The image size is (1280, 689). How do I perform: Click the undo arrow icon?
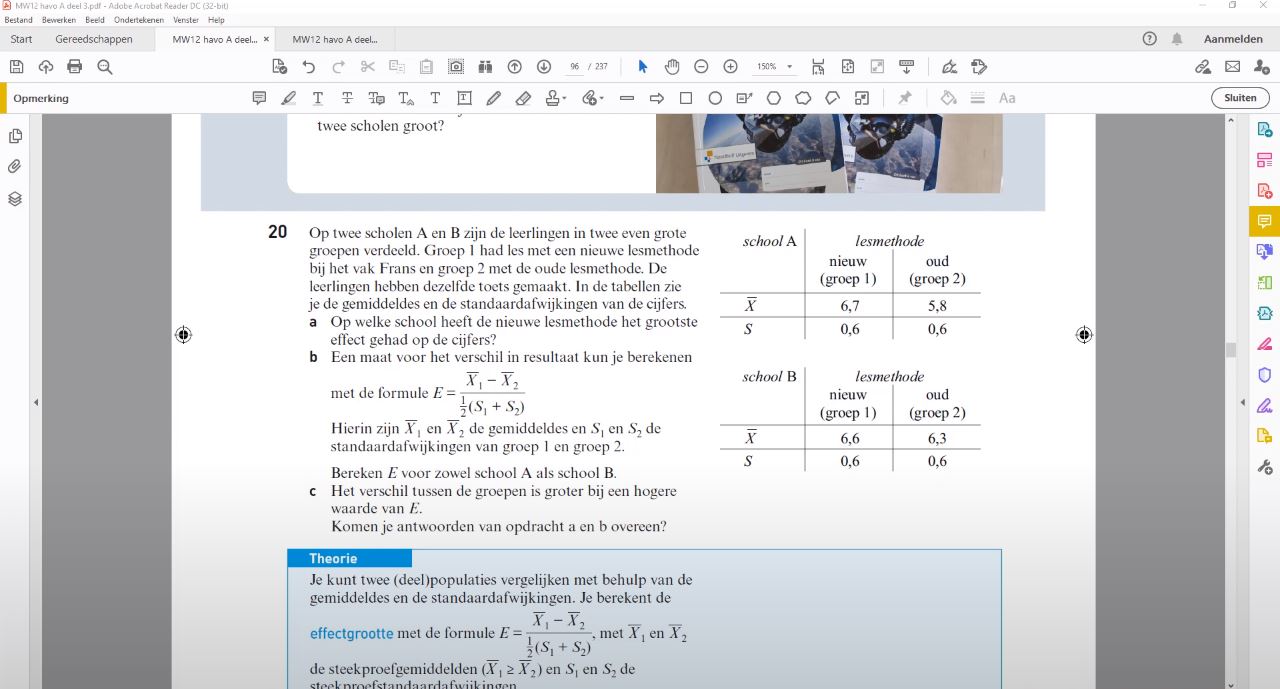point(309,67)
